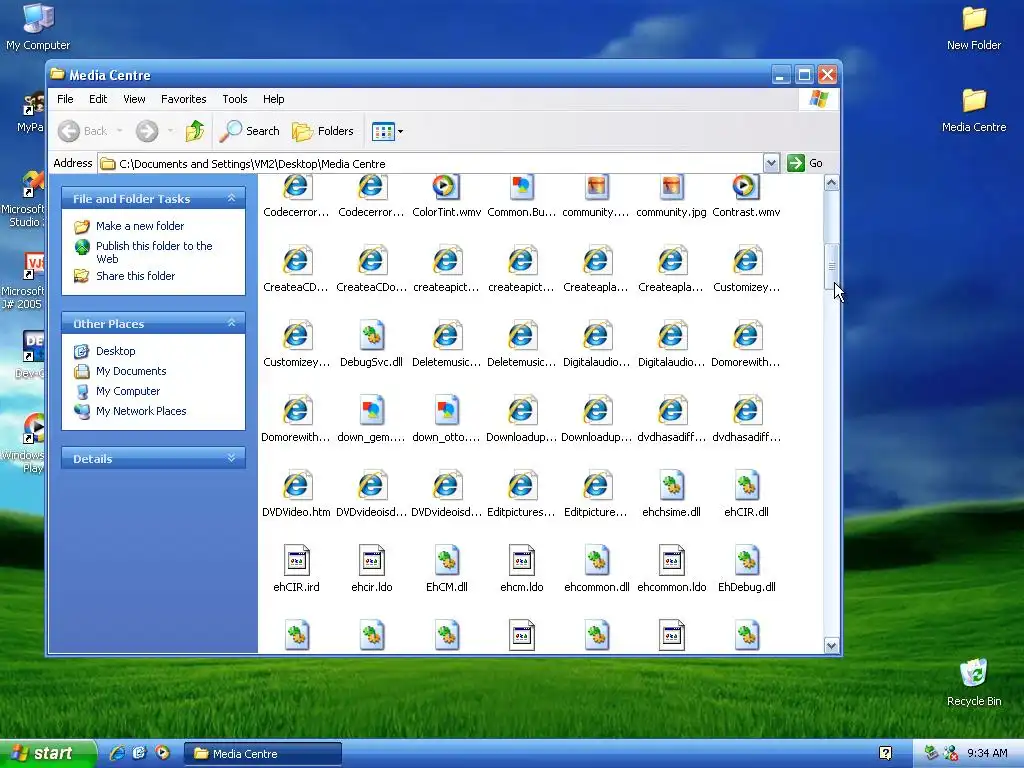Click the scrollbar down arrow
Screen dimensions: 1024x768
click(x=831, y=645)
